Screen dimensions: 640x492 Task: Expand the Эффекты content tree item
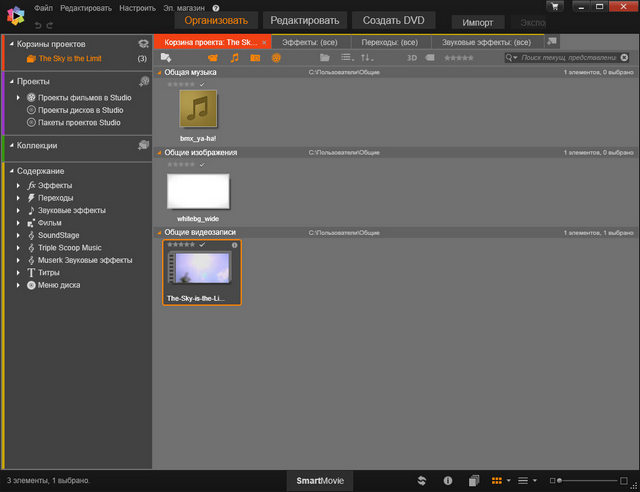pos(18,185)
